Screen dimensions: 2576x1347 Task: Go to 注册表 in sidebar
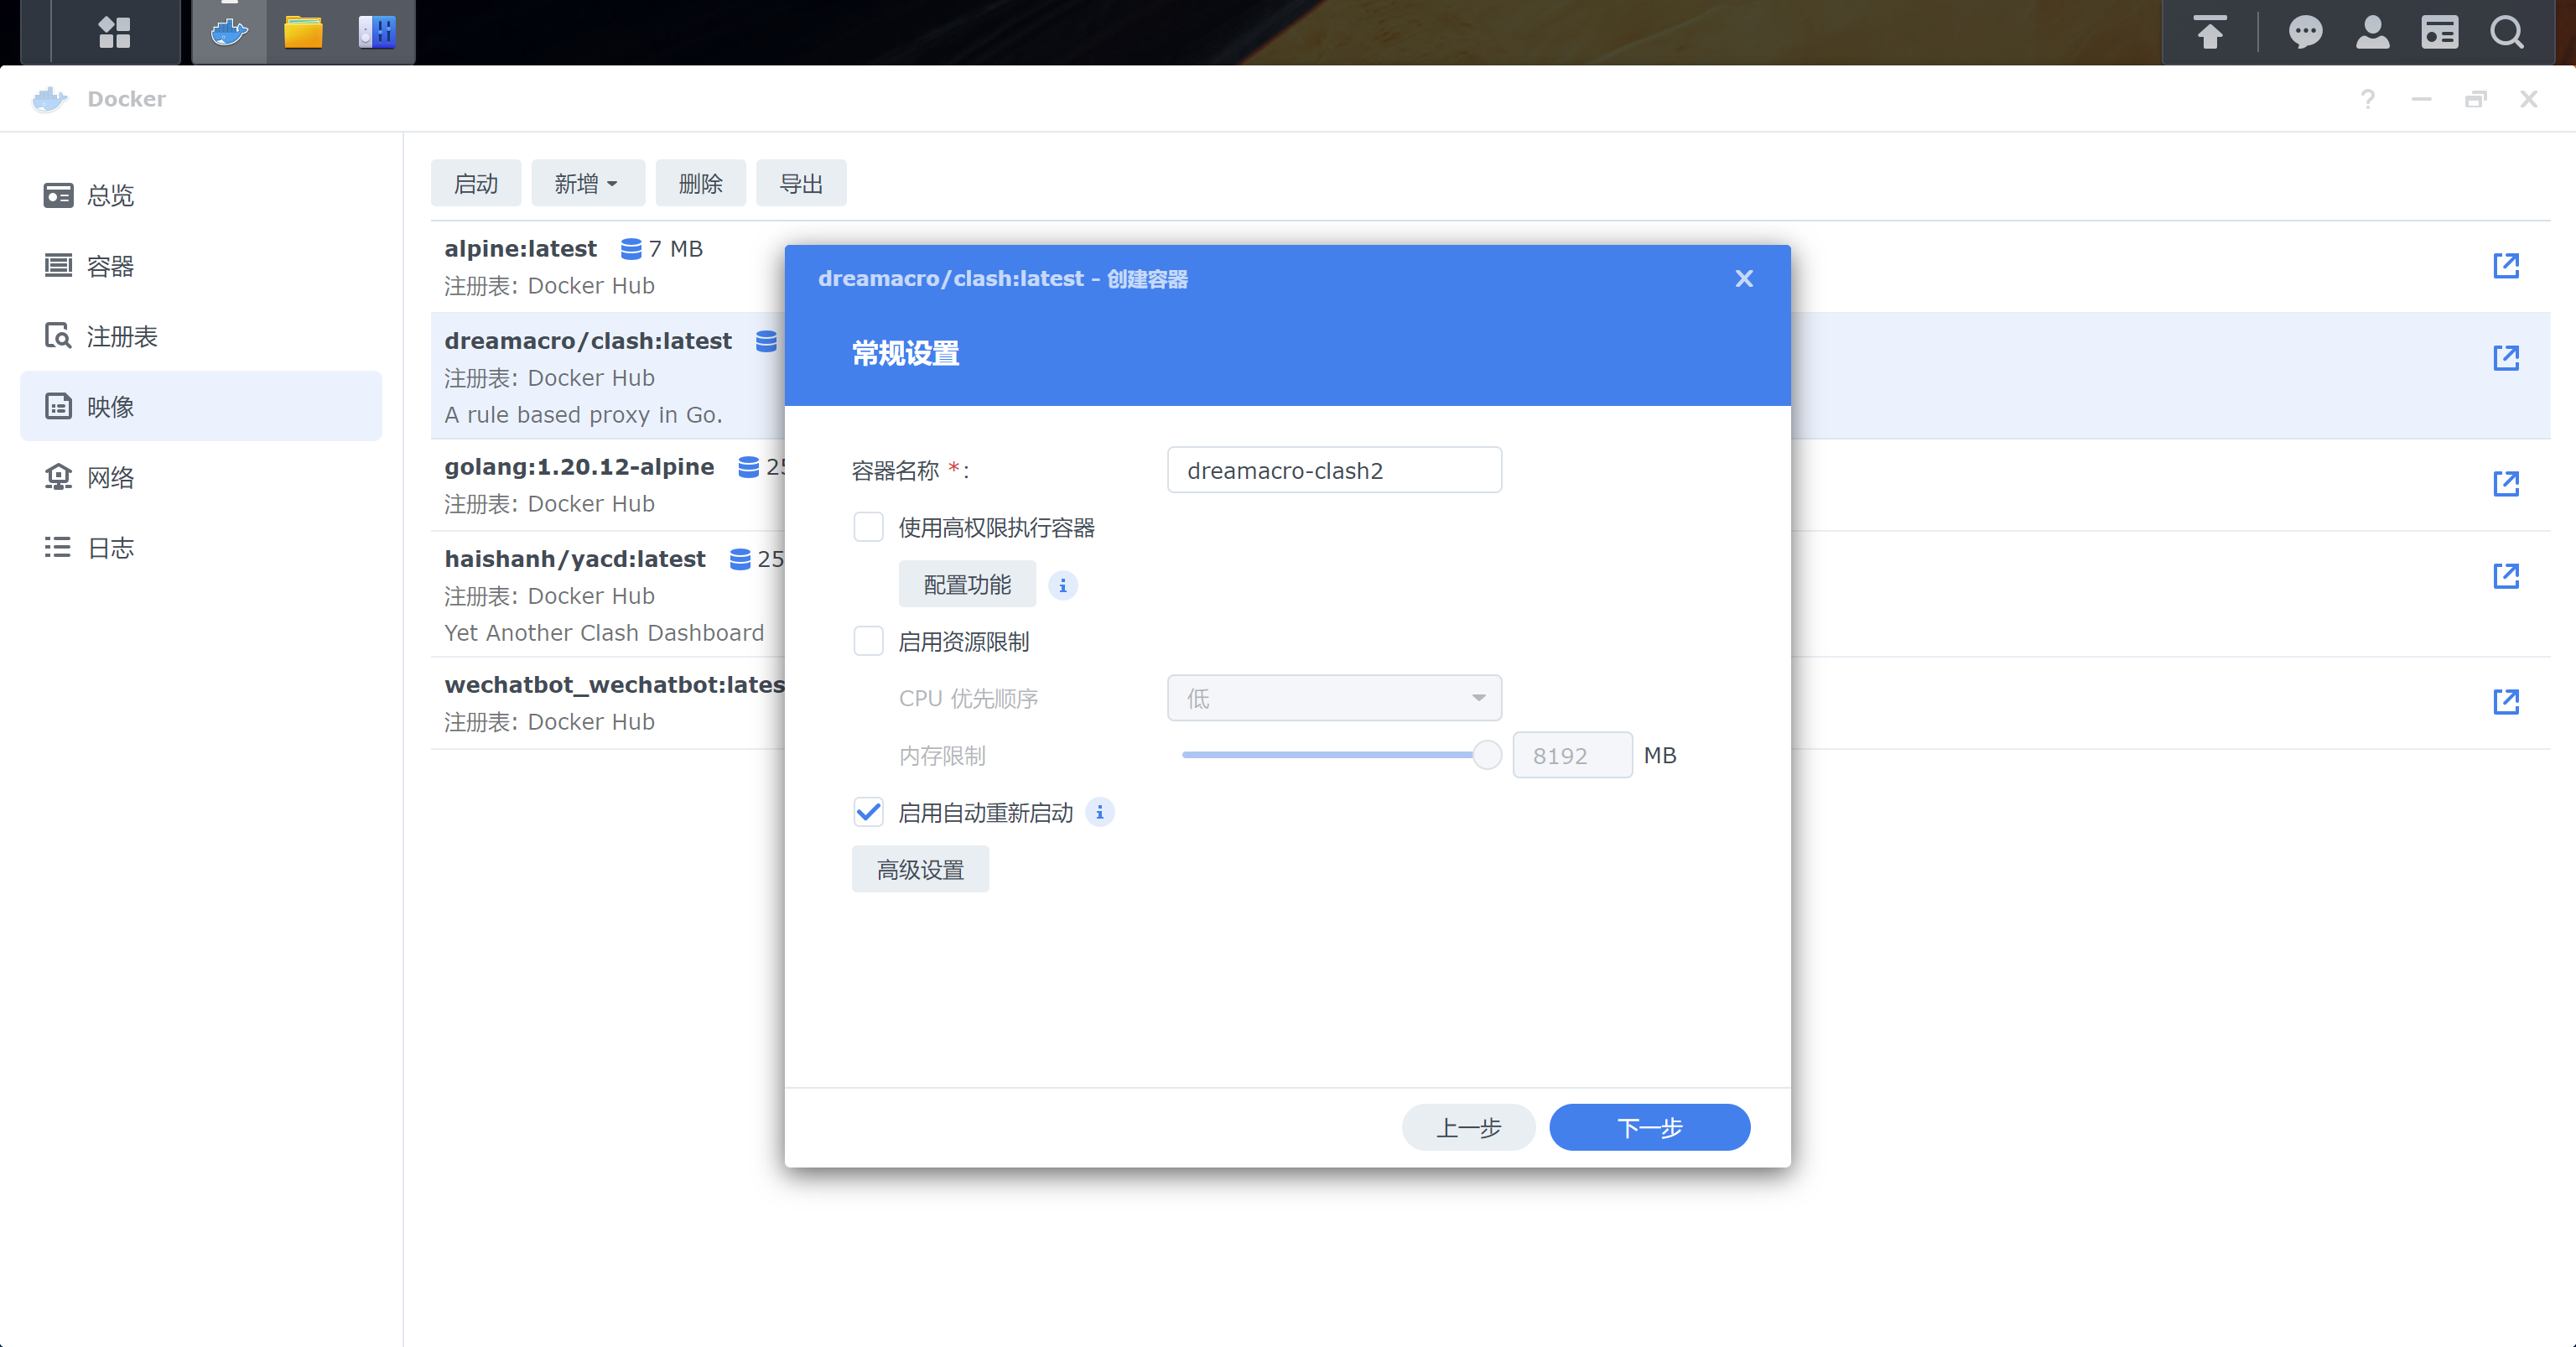coord(201,336)
